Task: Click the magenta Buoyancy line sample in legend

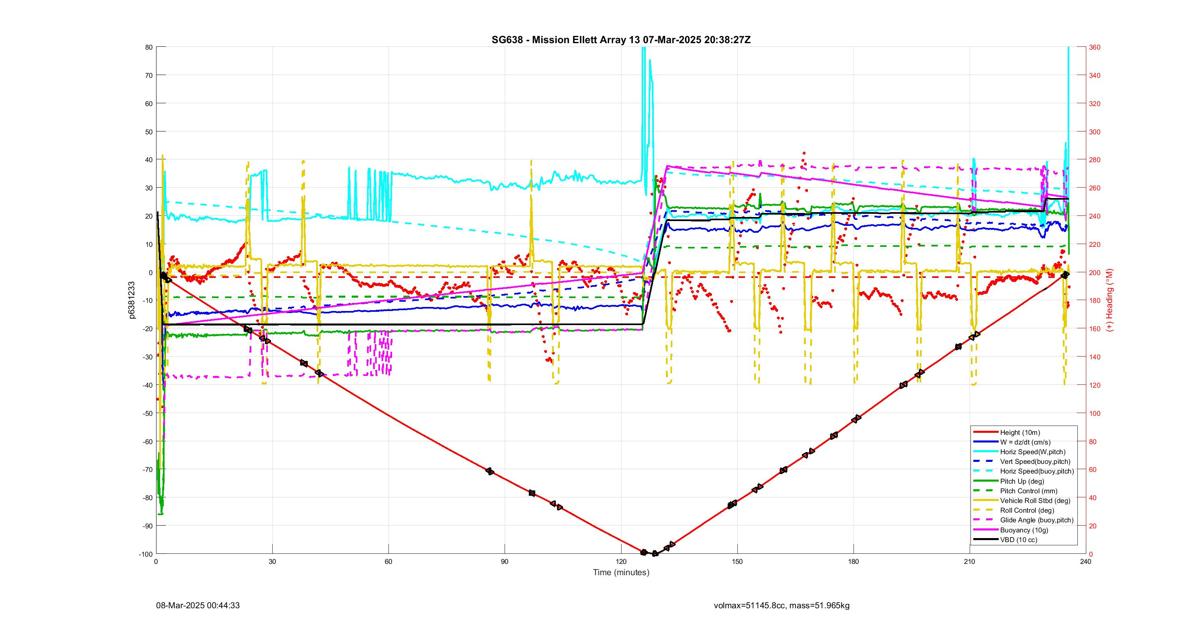Action: tap(986, 529)
